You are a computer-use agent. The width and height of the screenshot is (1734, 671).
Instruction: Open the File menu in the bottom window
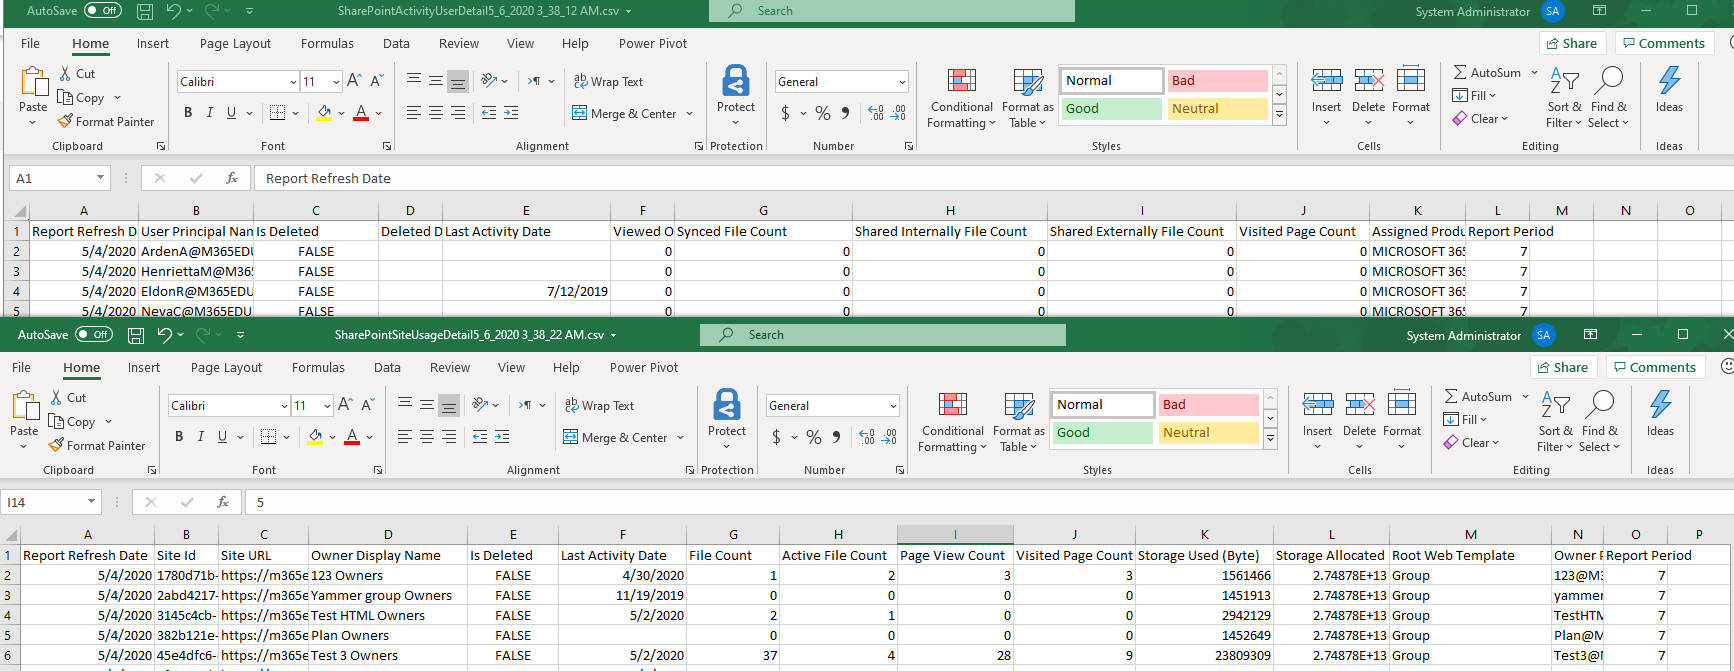pos(21,368)
